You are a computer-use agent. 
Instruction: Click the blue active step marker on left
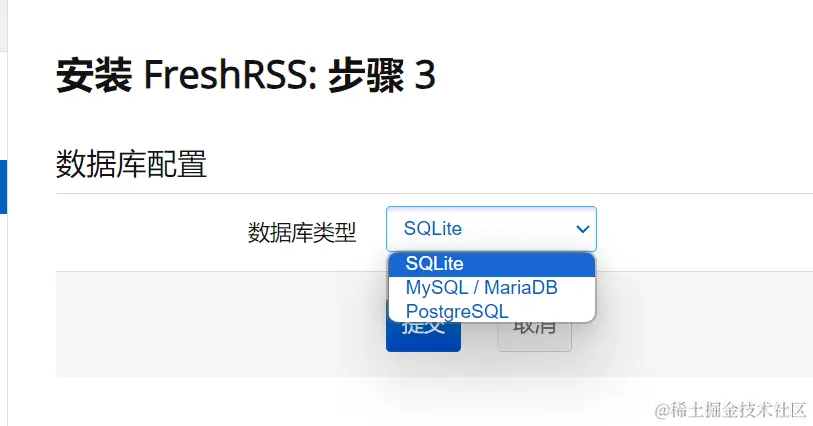[3, 187]
